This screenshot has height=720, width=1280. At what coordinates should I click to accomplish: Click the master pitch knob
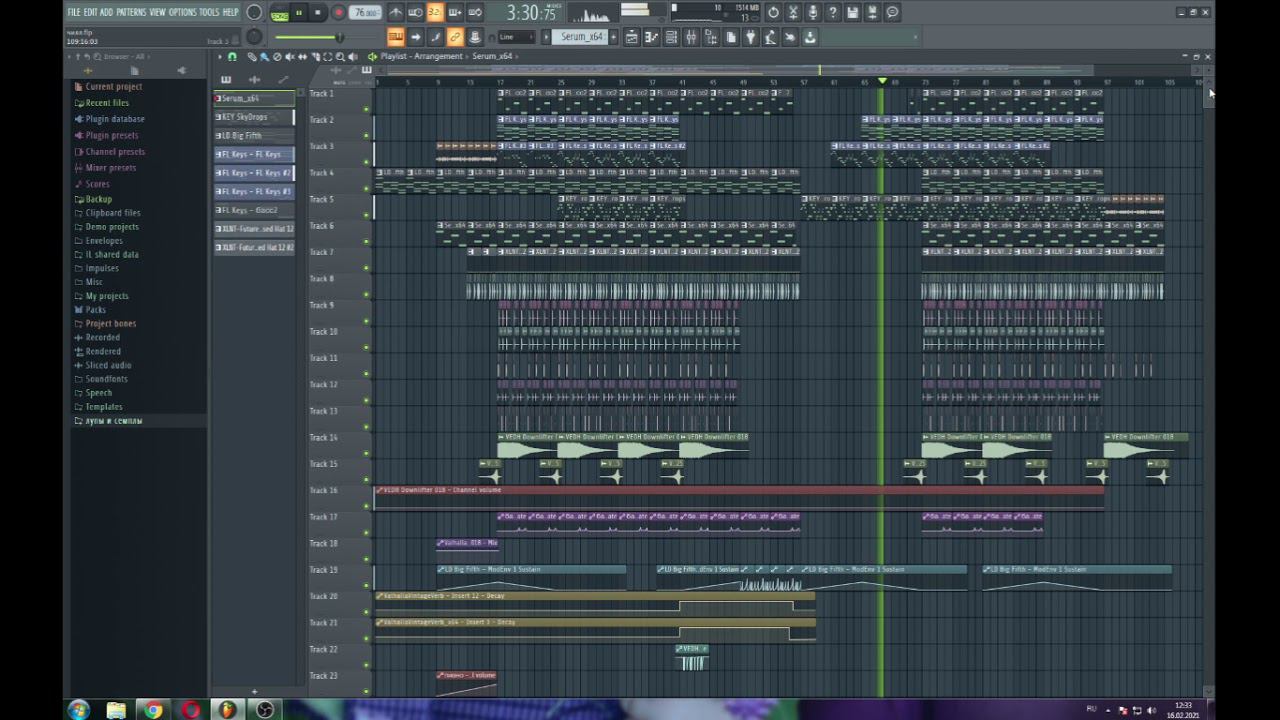(254, 37)
